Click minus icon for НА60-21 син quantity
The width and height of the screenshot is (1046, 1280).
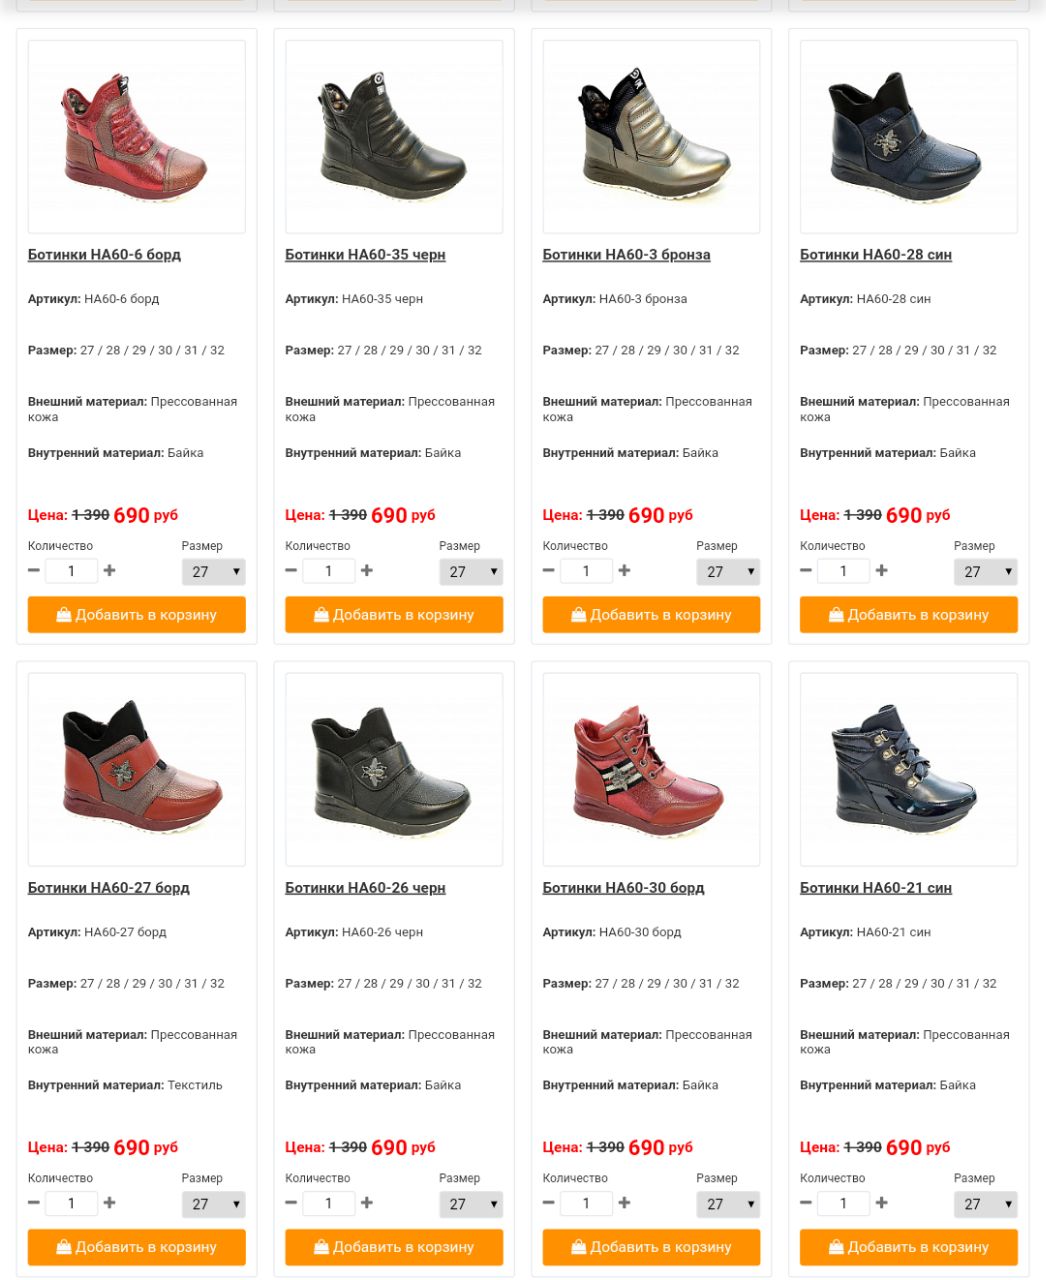click(x=806, y=1203)
